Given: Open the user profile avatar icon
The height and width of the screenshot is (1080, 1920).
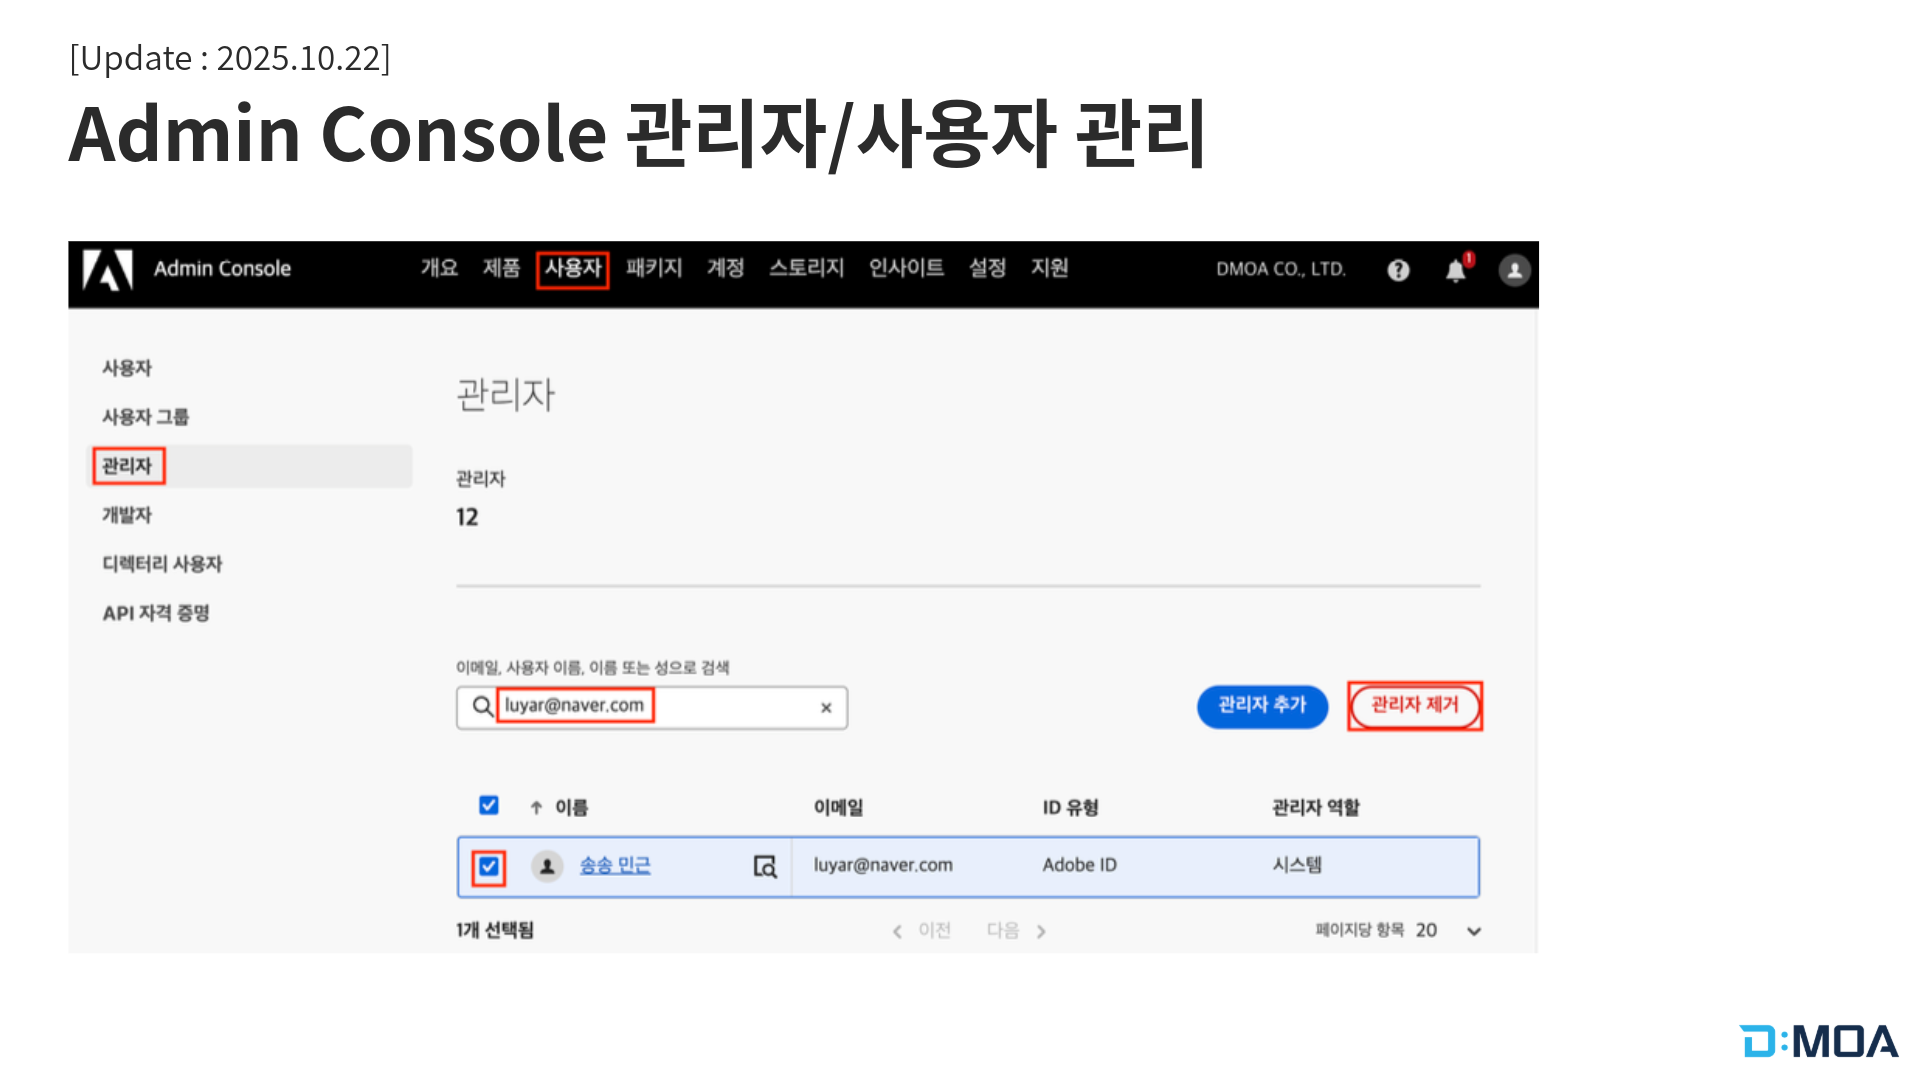Looking at the screenshot, I should tap(1514, 270).
